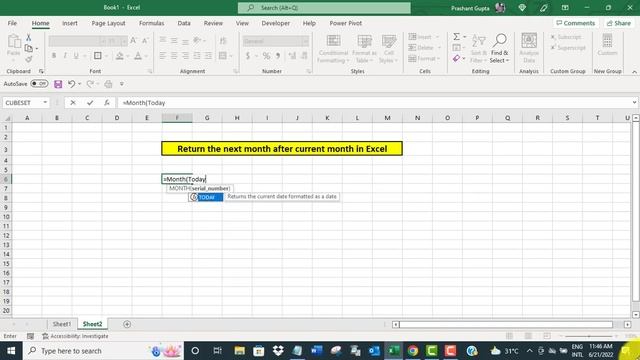Expand the formula bar

click(x=634, y=103)
